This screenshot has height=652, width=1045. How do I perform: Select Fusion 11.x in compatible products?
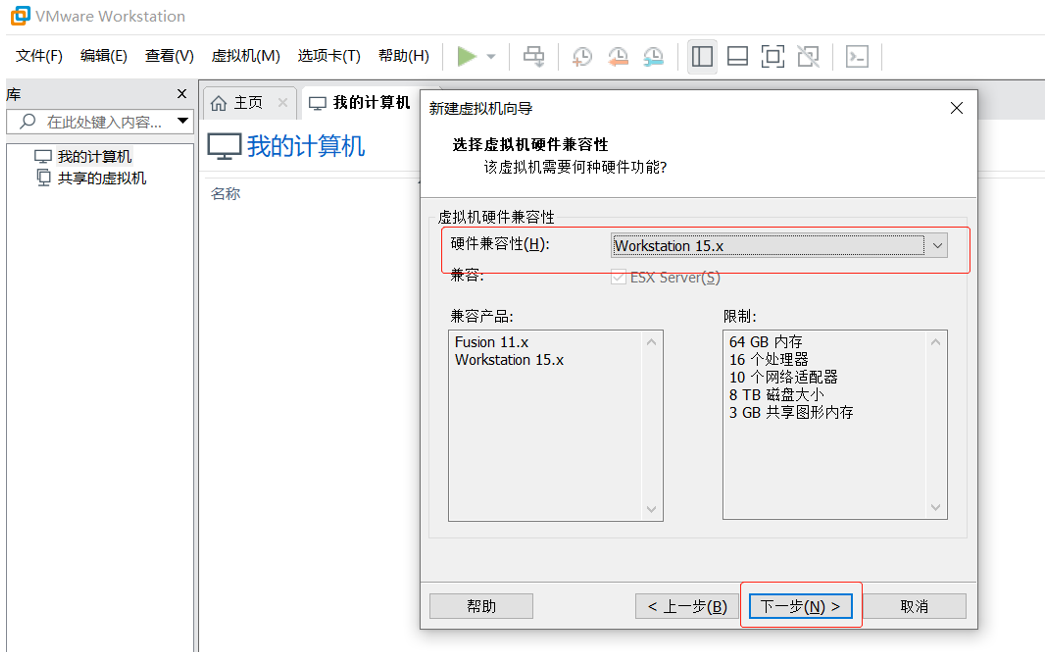point(492,342)
